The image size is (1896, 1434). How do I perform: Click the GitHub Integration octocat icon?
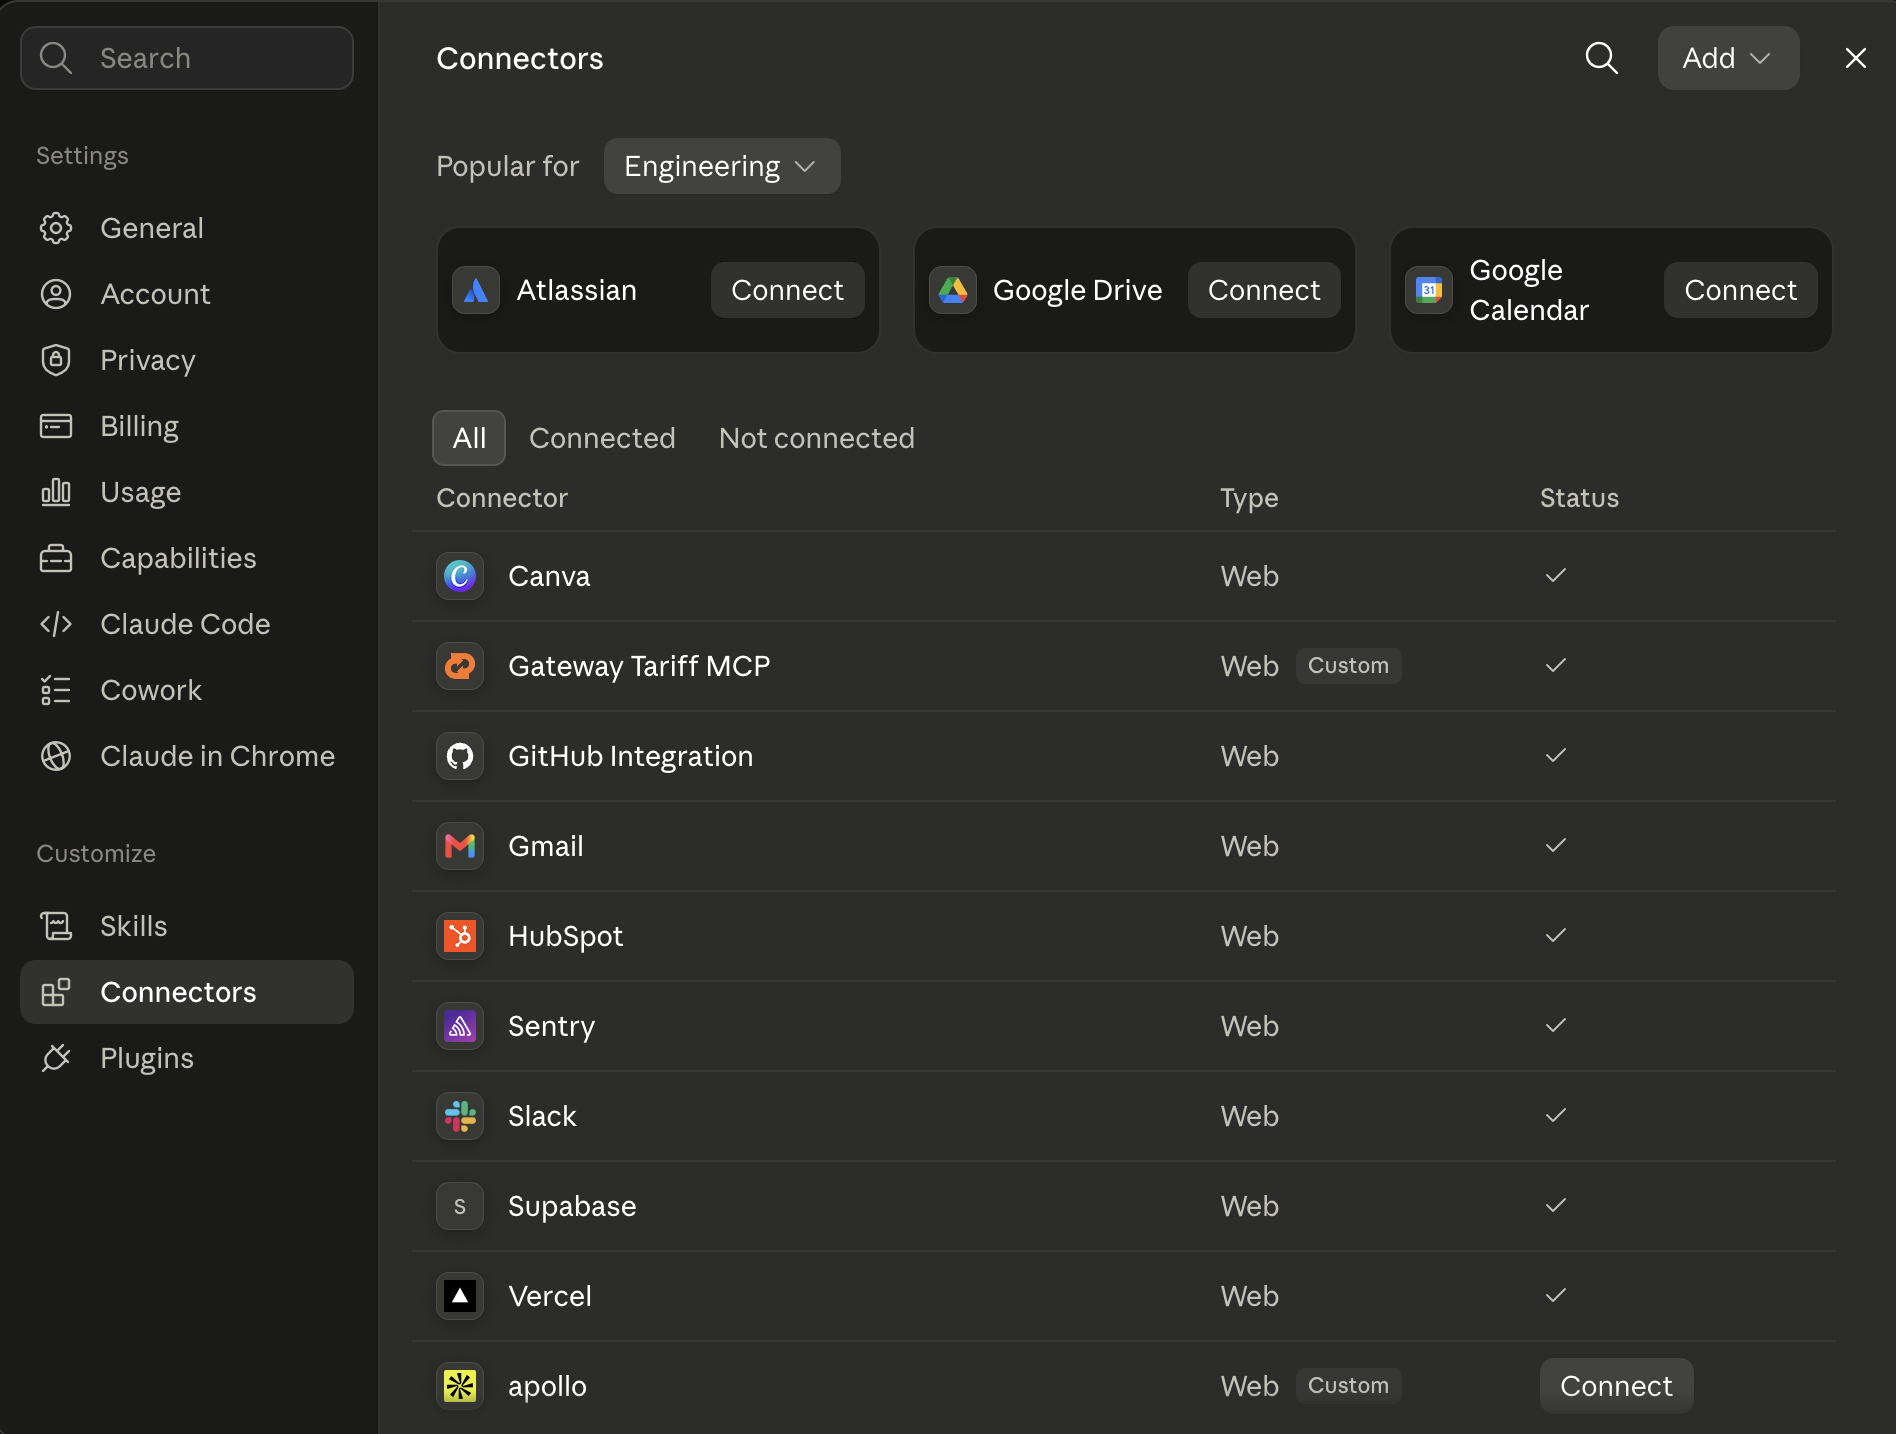coord(460,756)
